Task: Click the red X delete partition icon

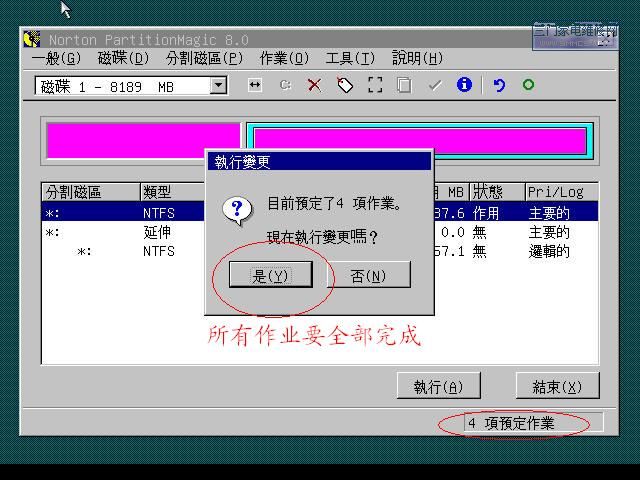Action: tap(314, 86)
